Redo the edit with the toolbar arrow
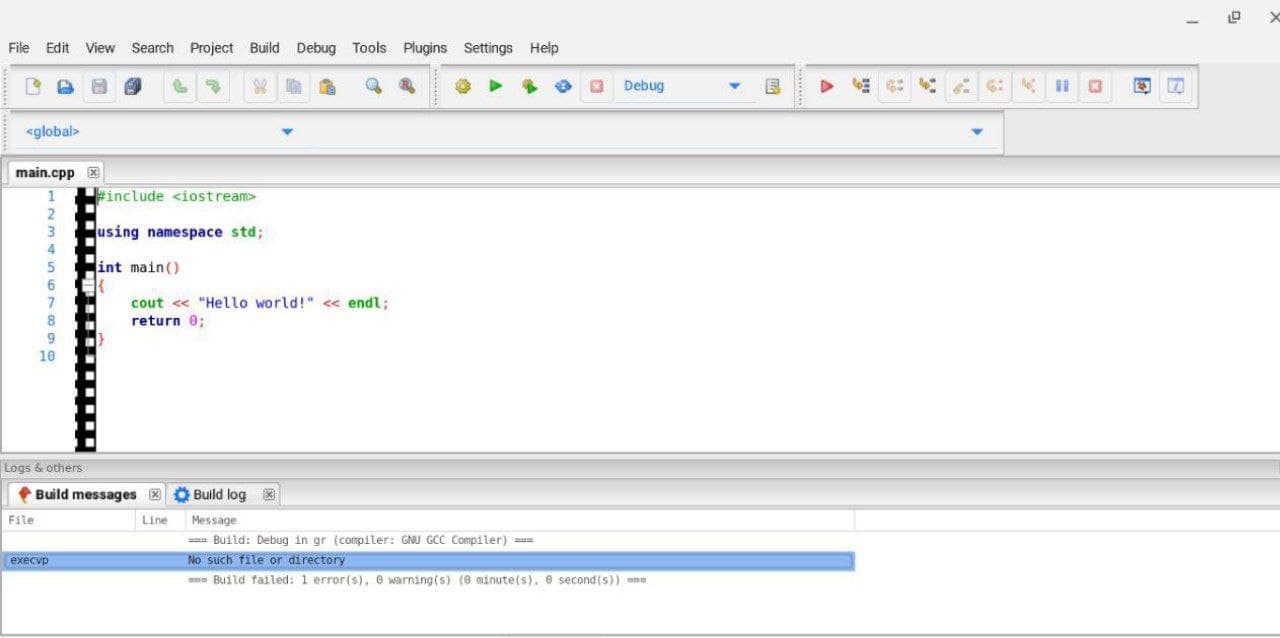 coord(213,86)
